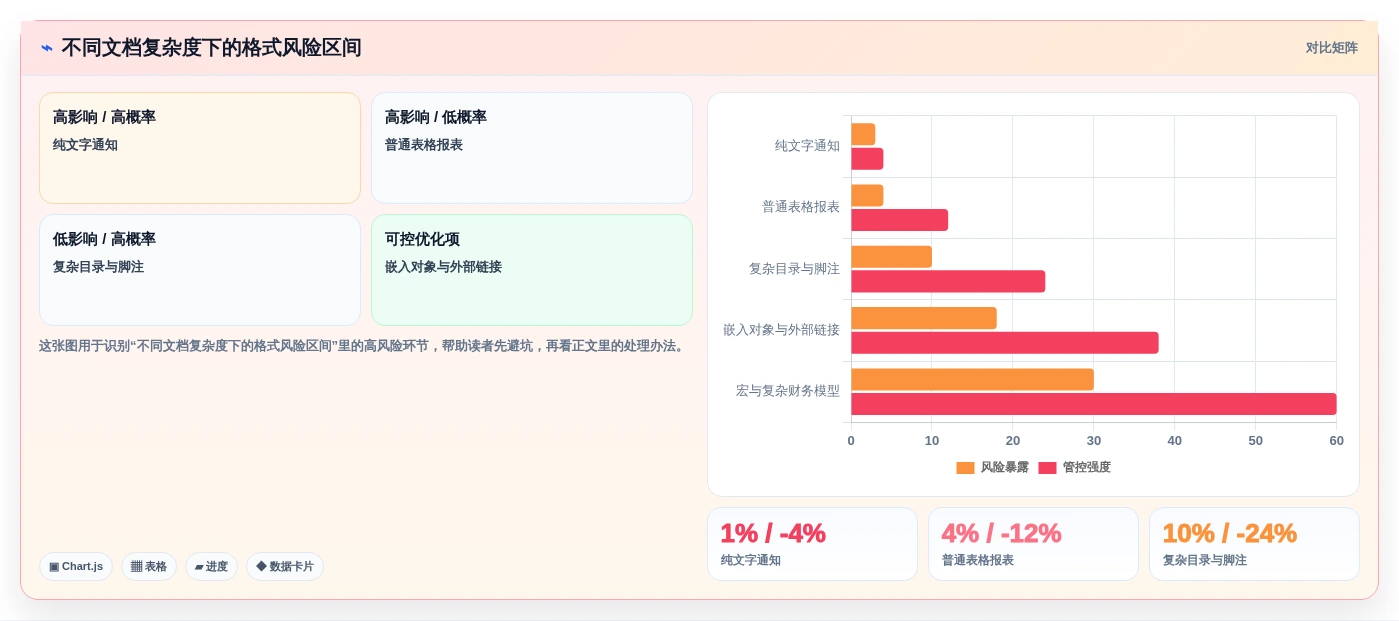Image resolution: width=1399 pixels, height=621 pixels.
Task: Click the 宏与复杂财务模型 axis label
Action: coord(788,391)
